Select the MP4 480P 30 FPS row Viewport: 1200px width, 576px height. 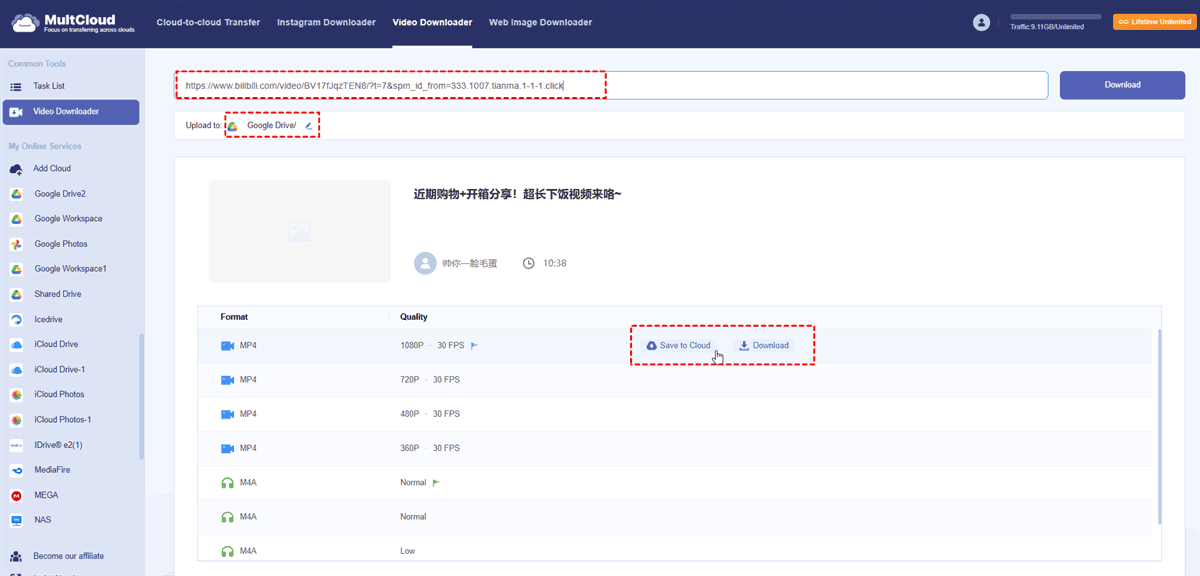point(674,413)
